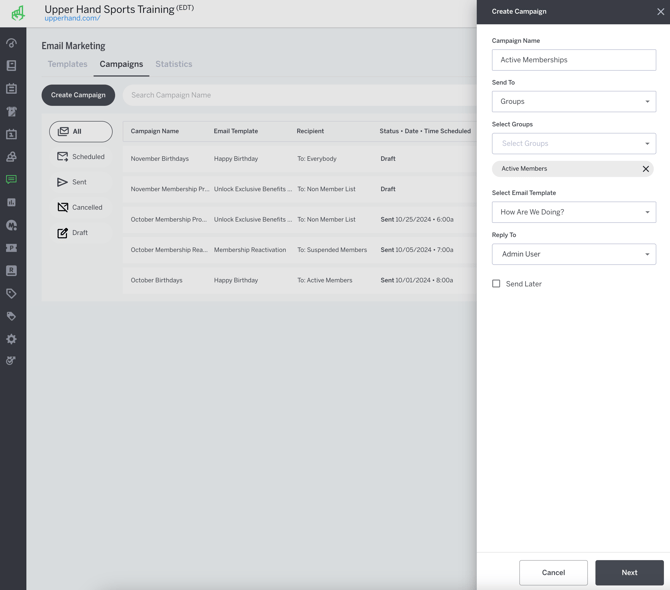Click the Upper Hand green logo
Image resolution: width=670 pixels, height=590 pixels.
tap(18, 13)
